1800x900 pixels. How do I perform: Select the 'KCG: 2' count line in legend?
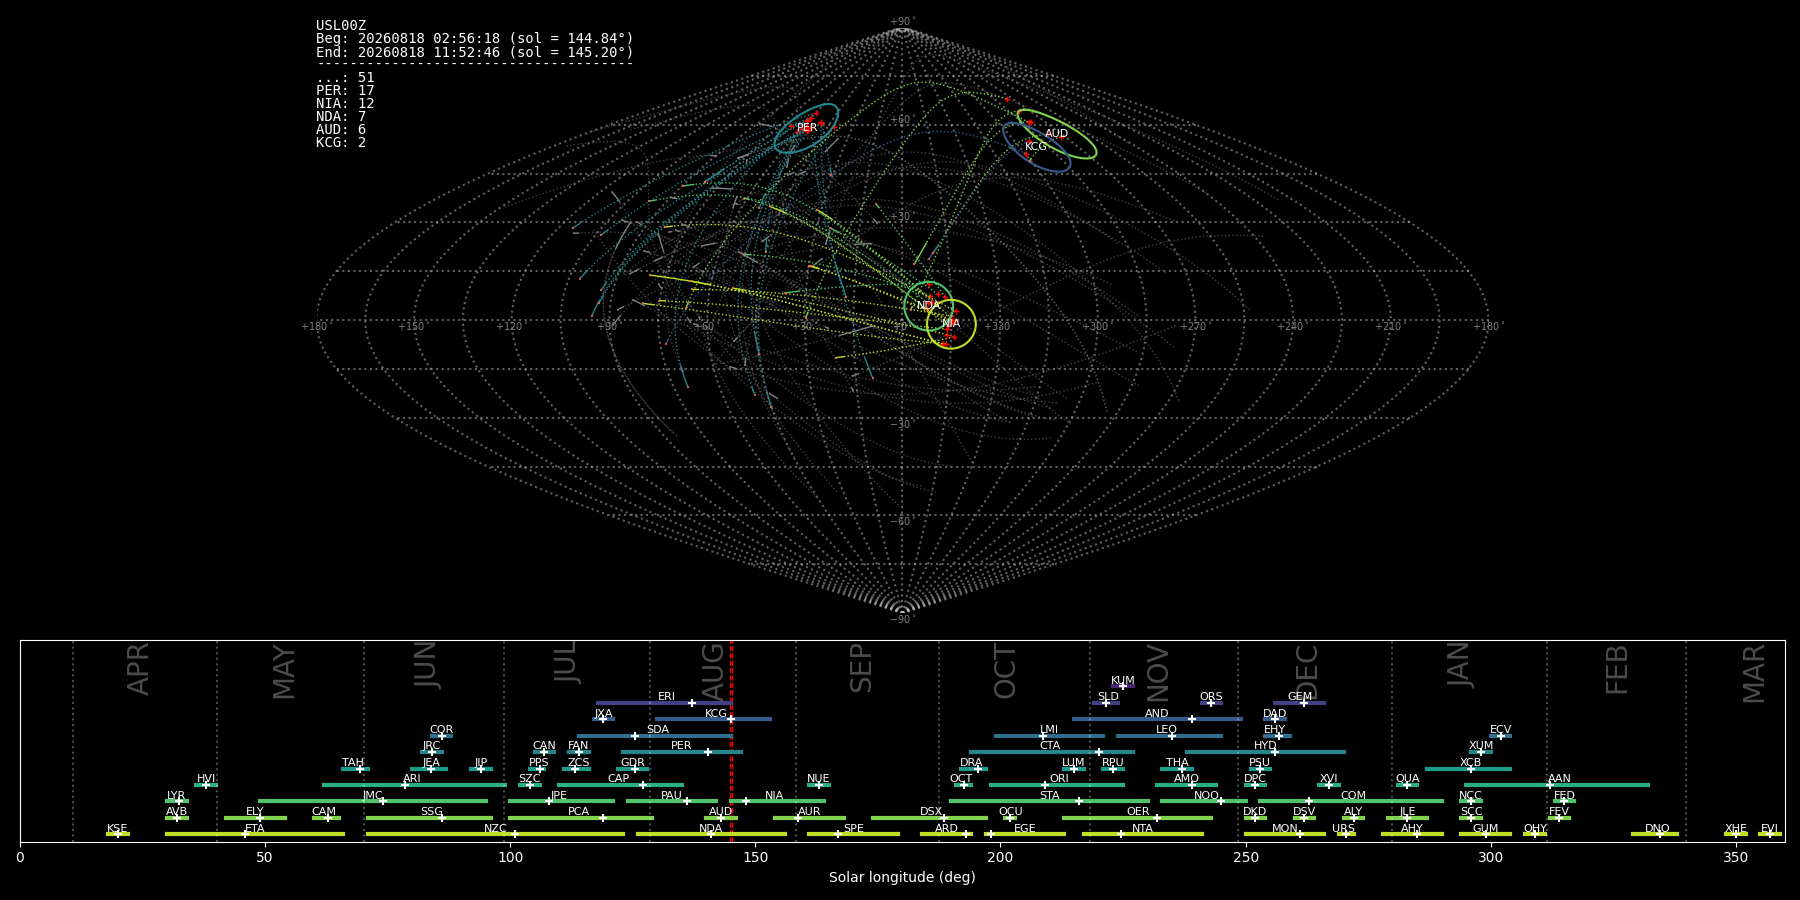341,143
